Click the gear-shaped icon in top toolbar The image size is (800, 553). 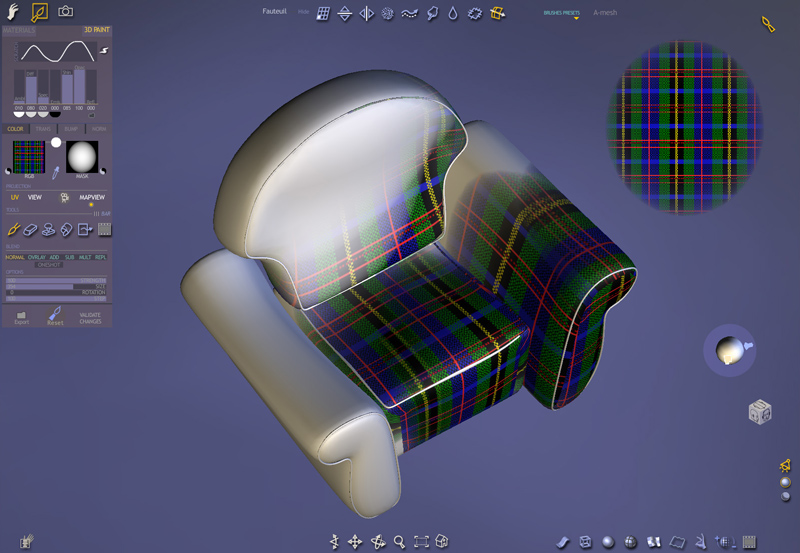point(475,14)
